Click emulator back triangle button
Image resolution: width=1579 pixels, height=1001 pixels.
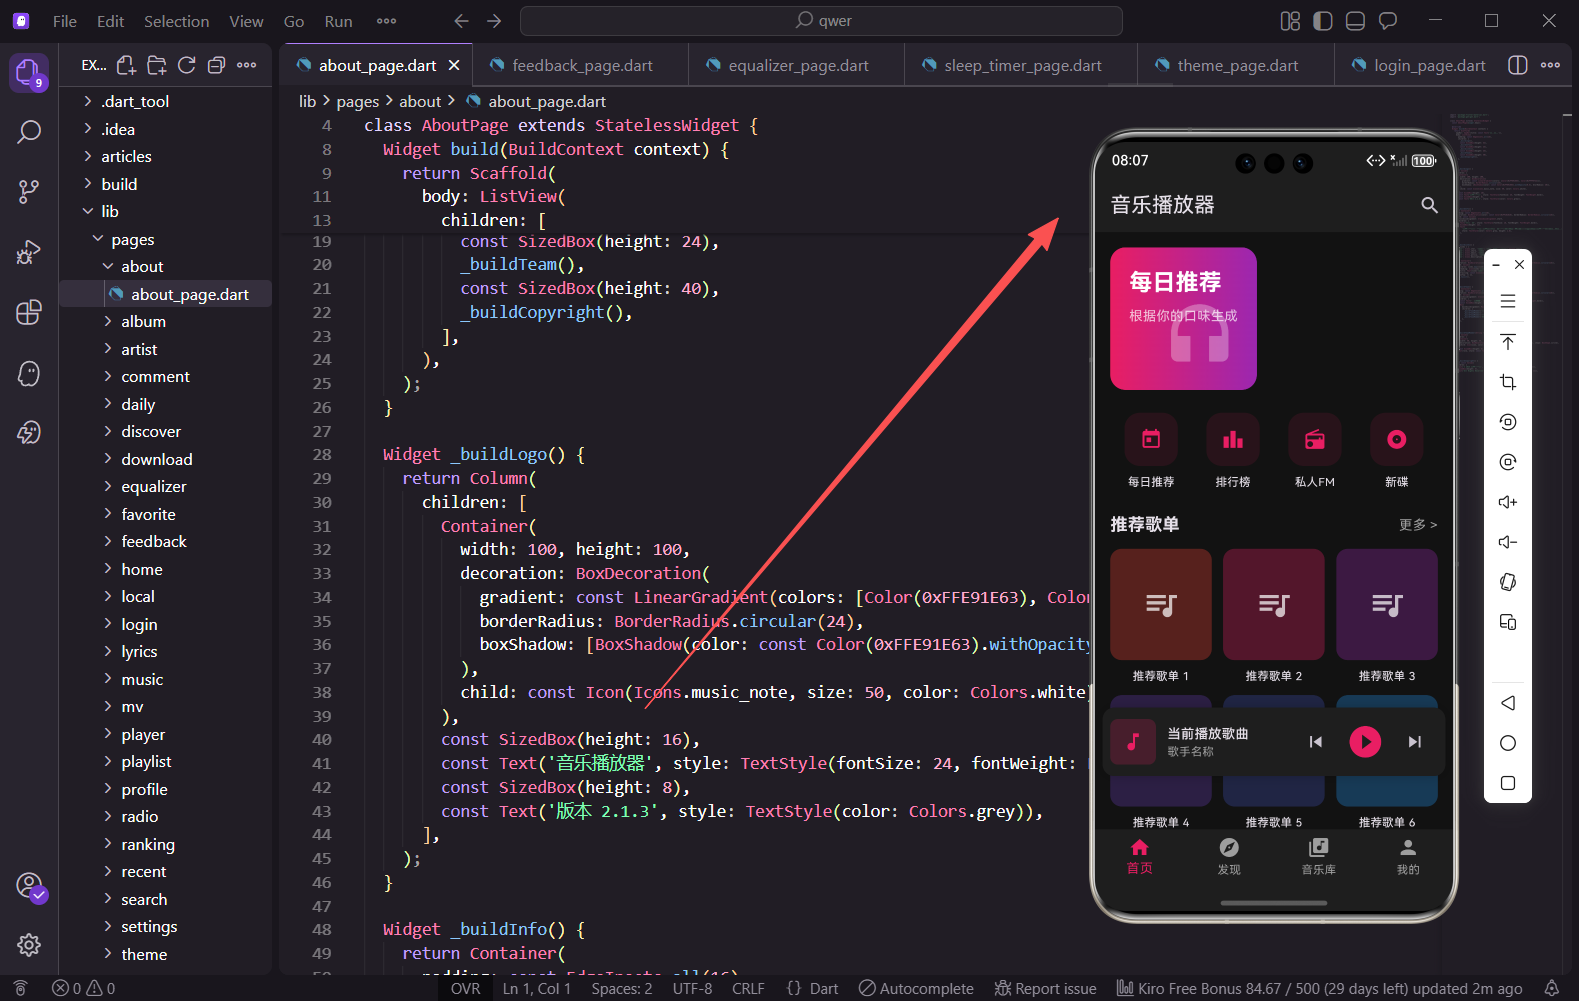pyautogui.click(x=1508, y=703)
